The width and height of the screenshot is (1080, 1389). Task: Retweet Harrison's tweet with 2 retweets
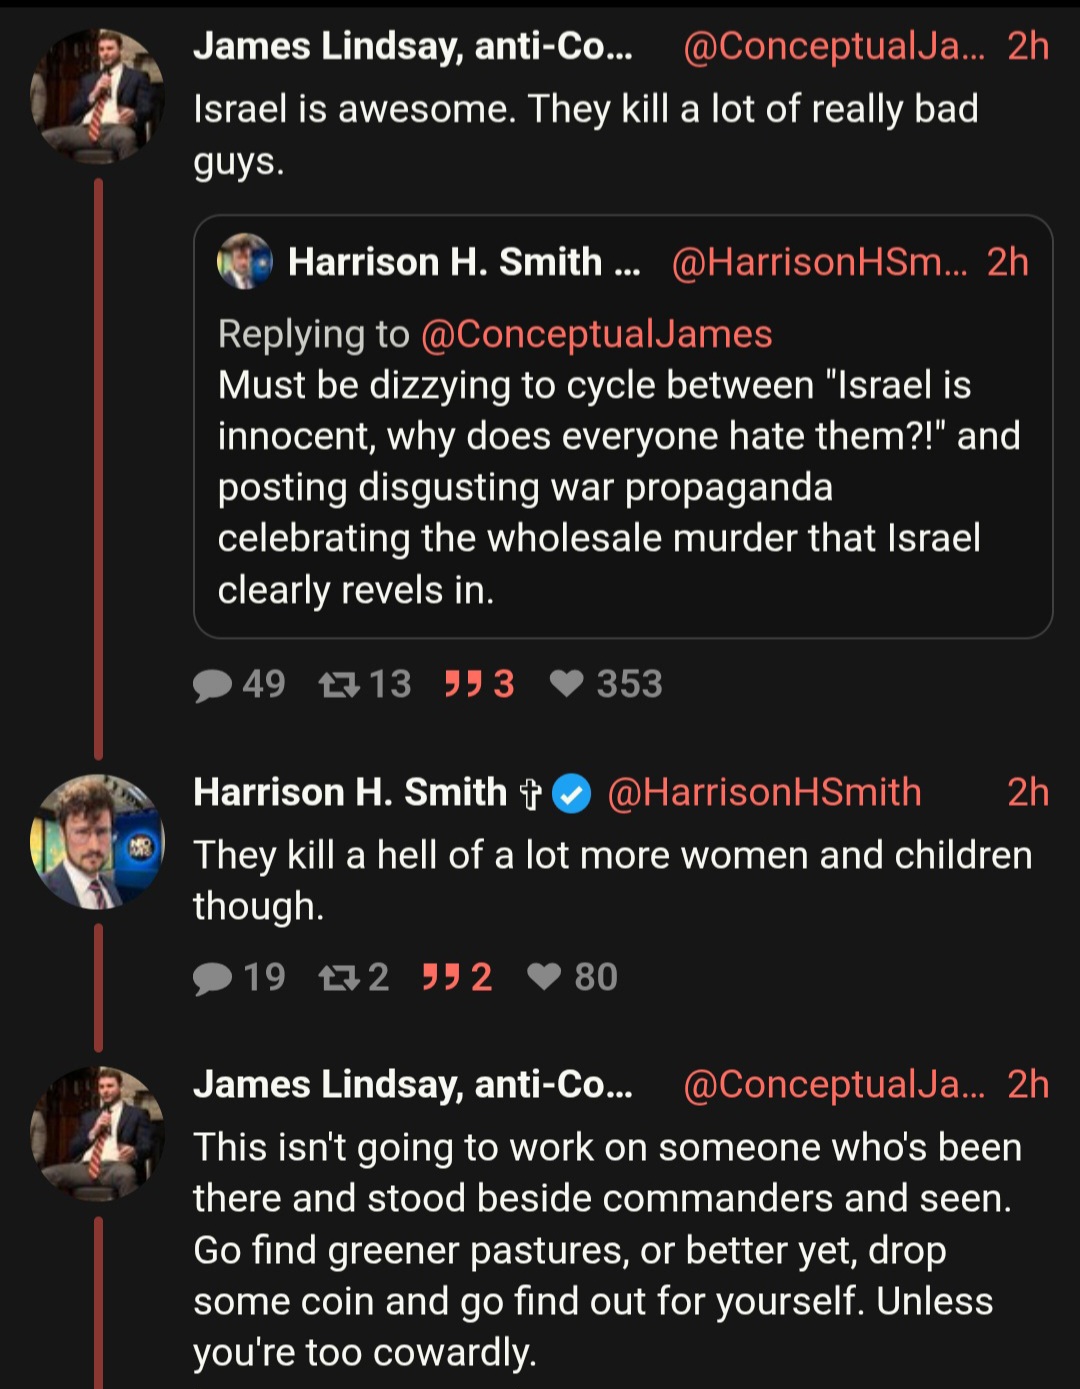(339, 978)
